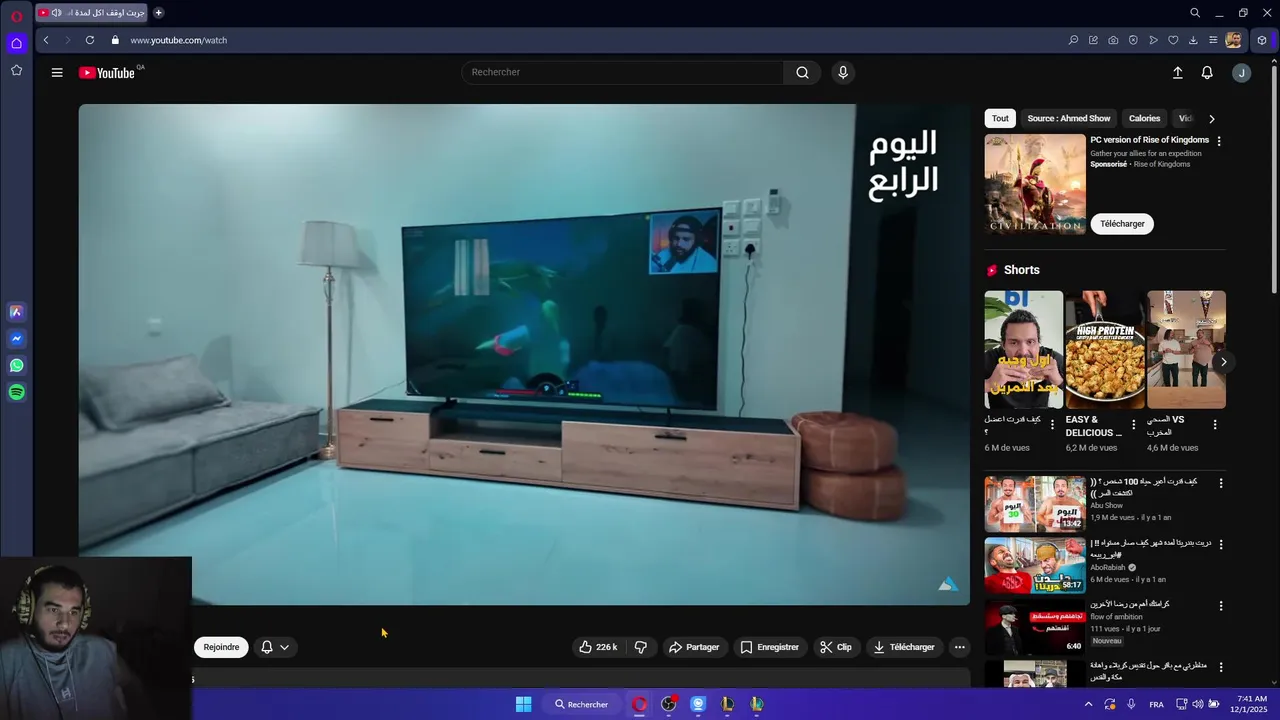Add page to bookmarks heart icon
Screen dimensions: 1280x720
click(x=1173, y=40)
